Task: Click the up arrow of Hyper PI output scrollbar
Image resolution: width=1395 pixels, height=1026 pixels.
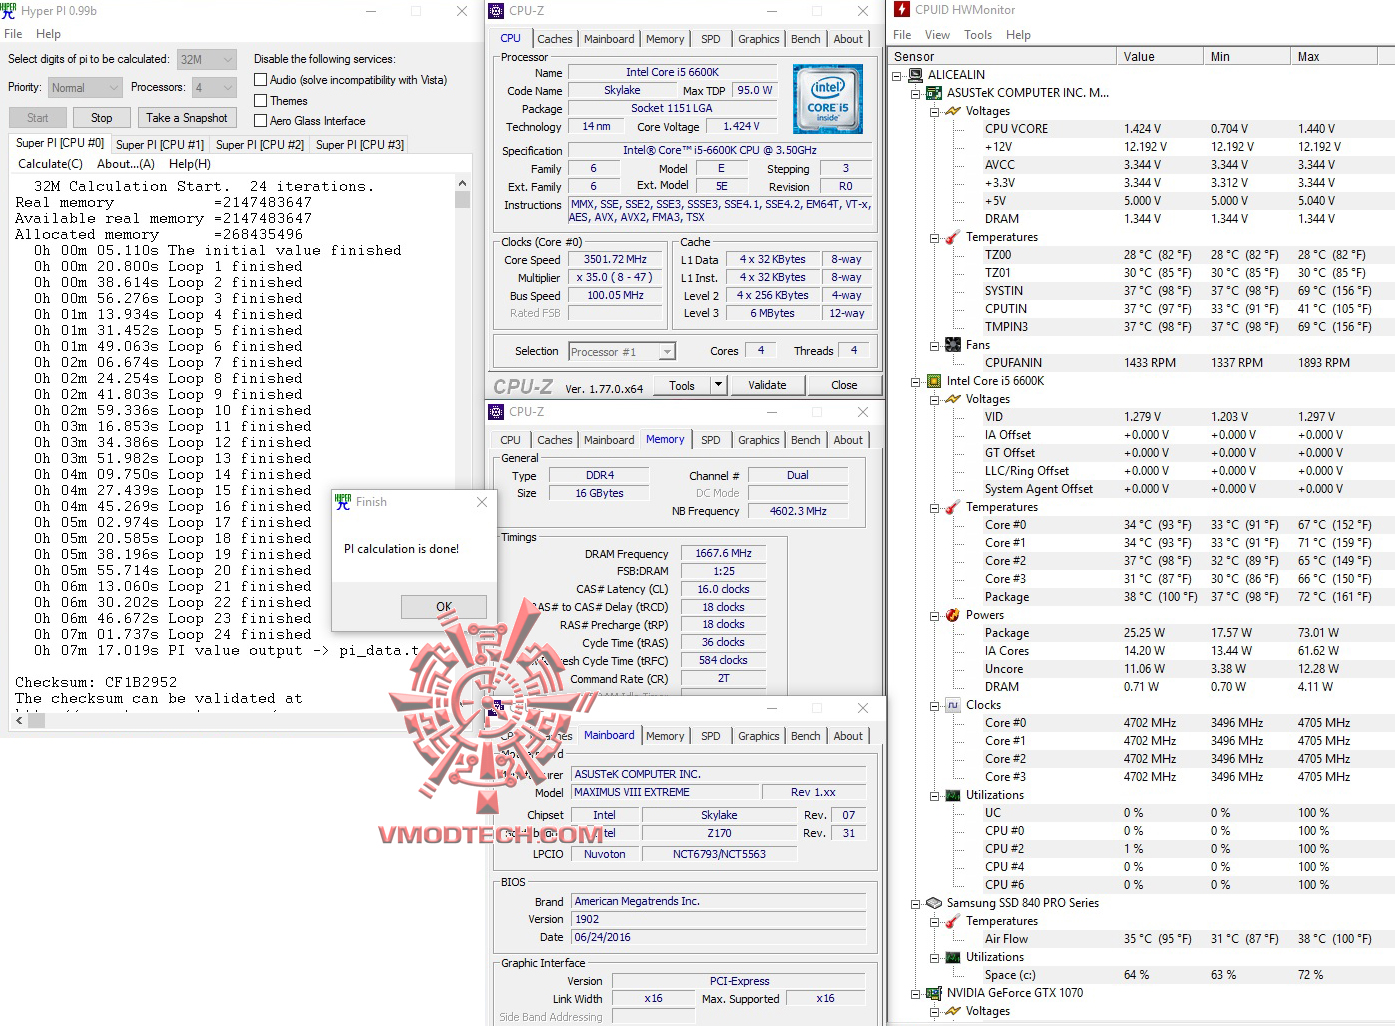Action: click(462, 184)
